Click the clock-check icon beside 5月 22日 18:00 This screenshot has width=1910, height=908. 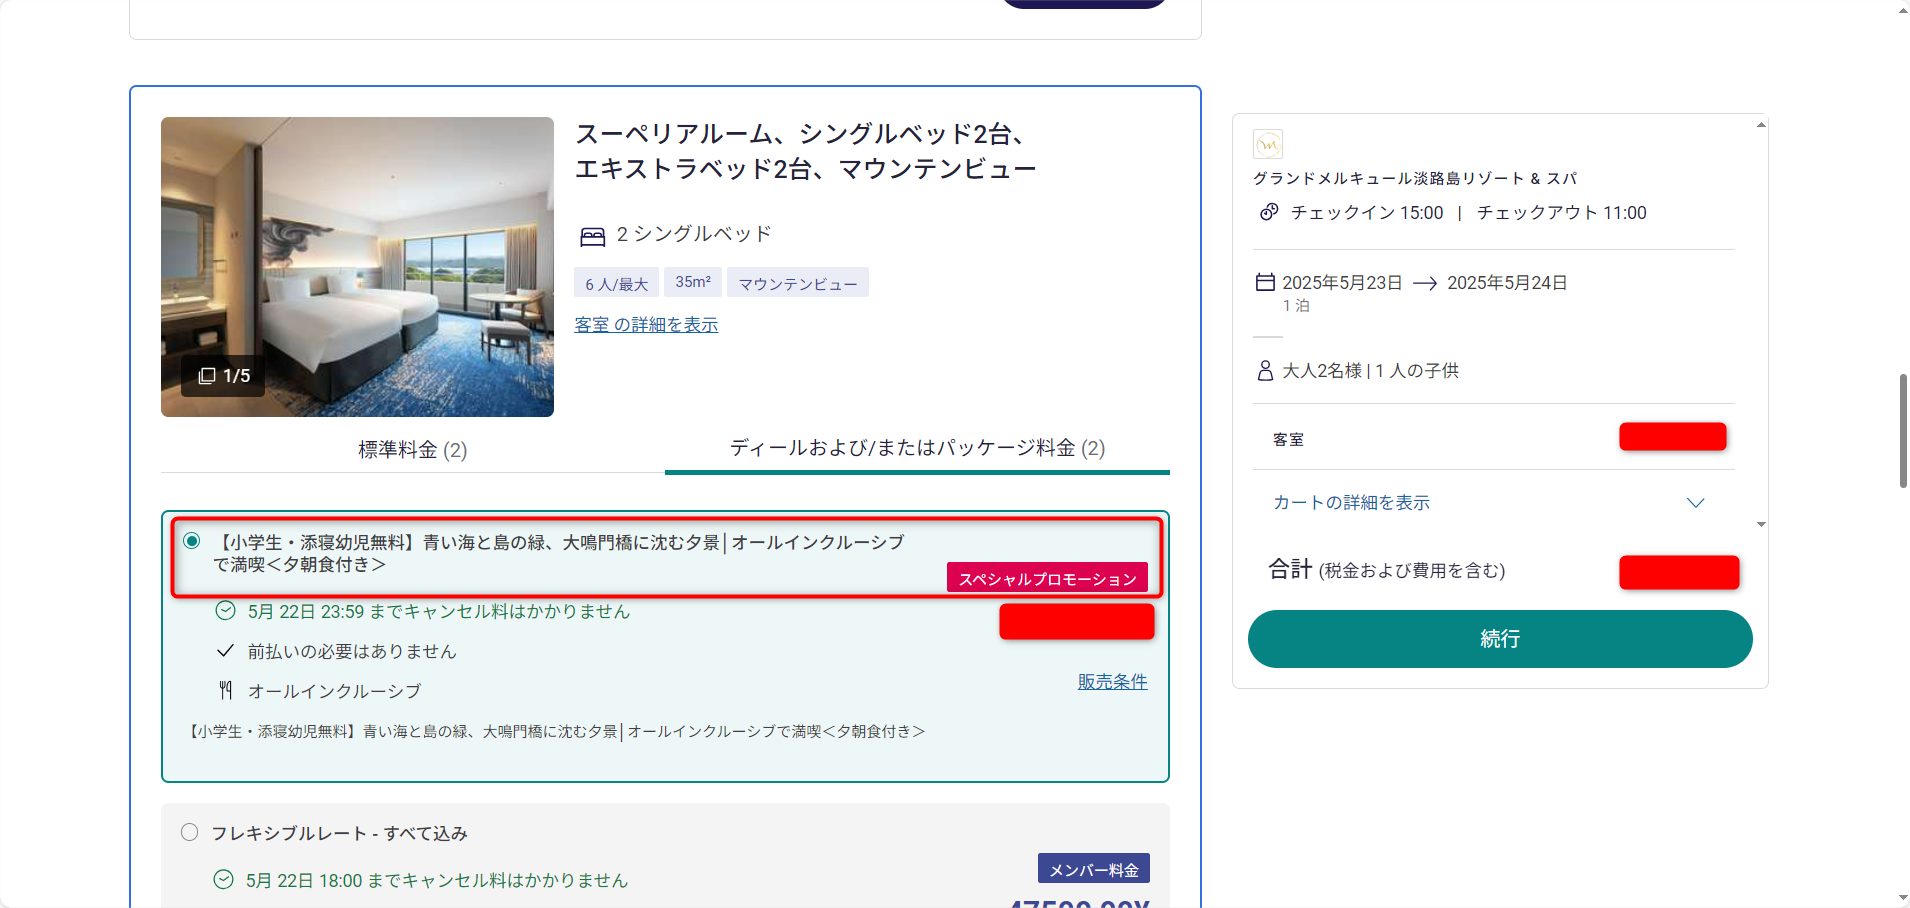pyautogui.click(x=224, y=879)
